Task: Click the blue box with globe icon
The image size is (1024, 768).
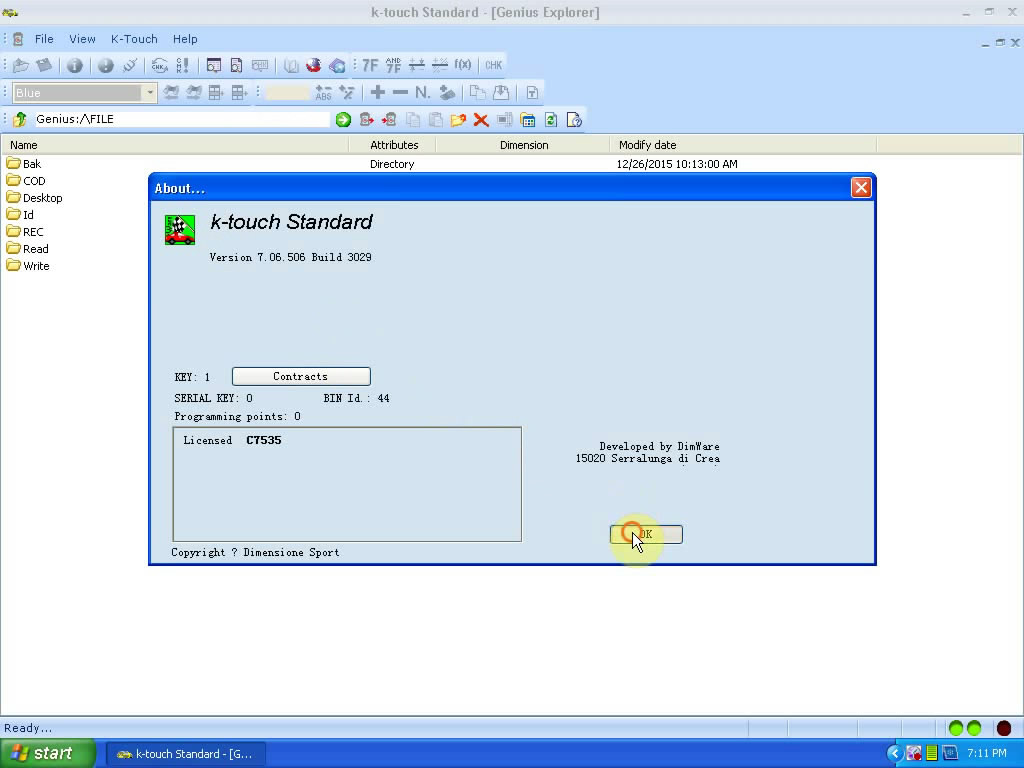Action: click(x=337, y=65)
